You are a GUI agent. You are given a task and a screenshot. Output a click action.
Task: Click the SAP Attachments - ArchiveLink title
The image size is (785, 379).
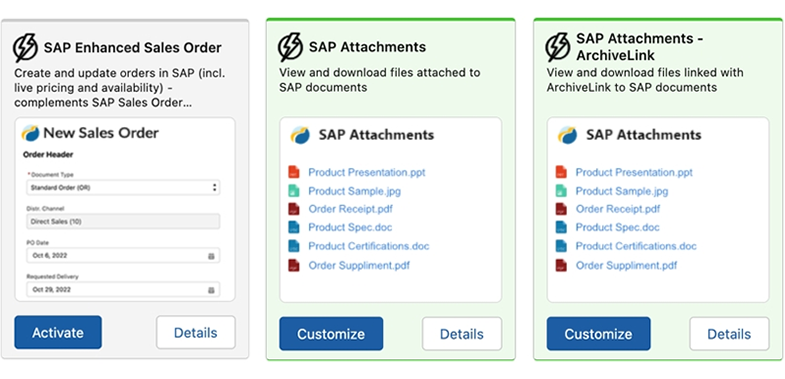[640, 46]
